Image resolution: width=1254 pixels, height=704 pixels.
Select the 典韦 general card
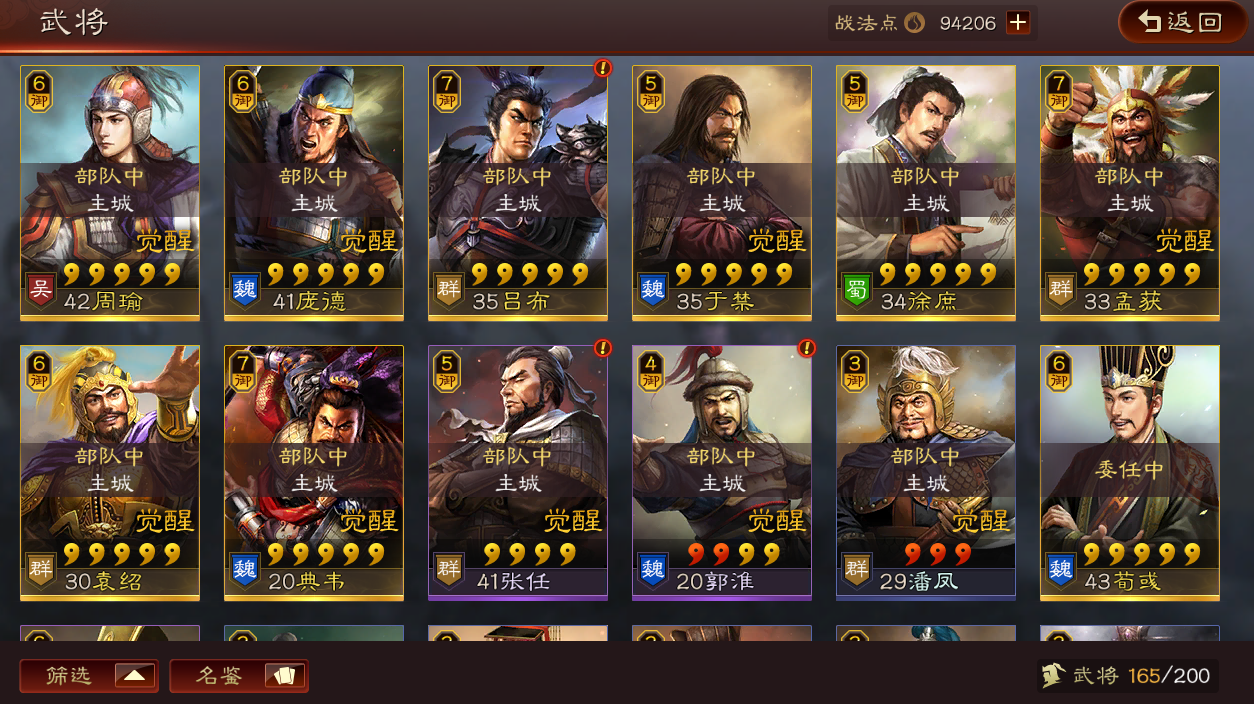tap(314, 473)
